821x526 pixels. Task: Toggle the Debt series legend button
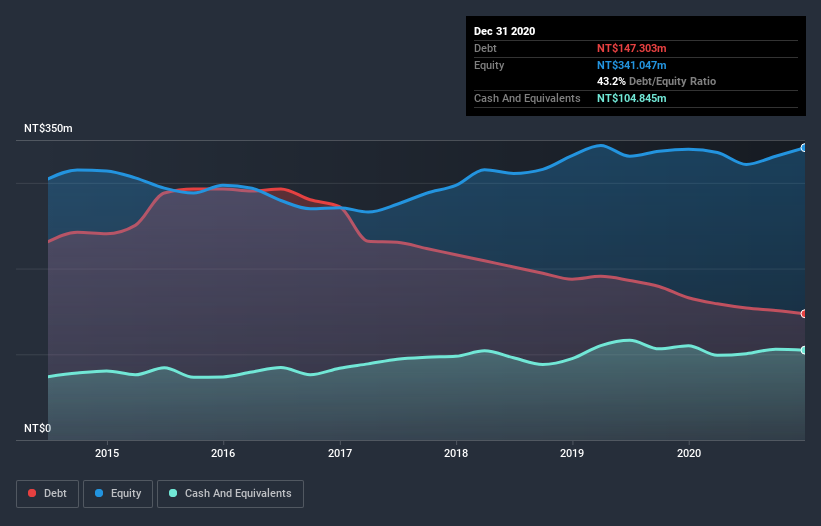tap(48, 494)
